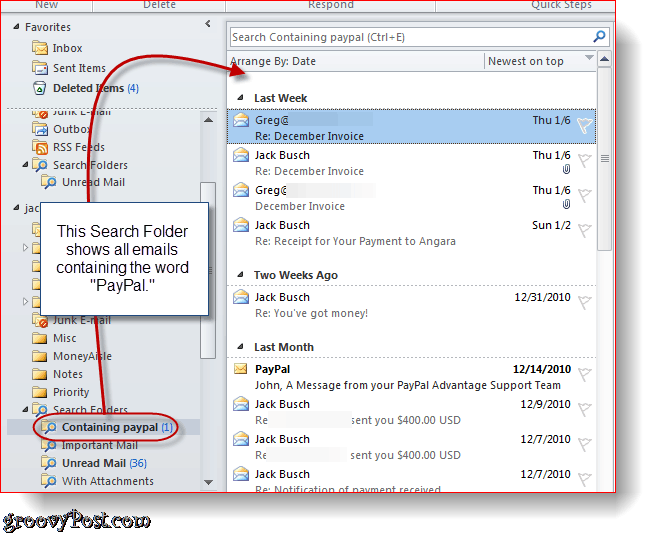
Task: Click the folder pane scrollbar thumb
Action: [x=208, y=270]
